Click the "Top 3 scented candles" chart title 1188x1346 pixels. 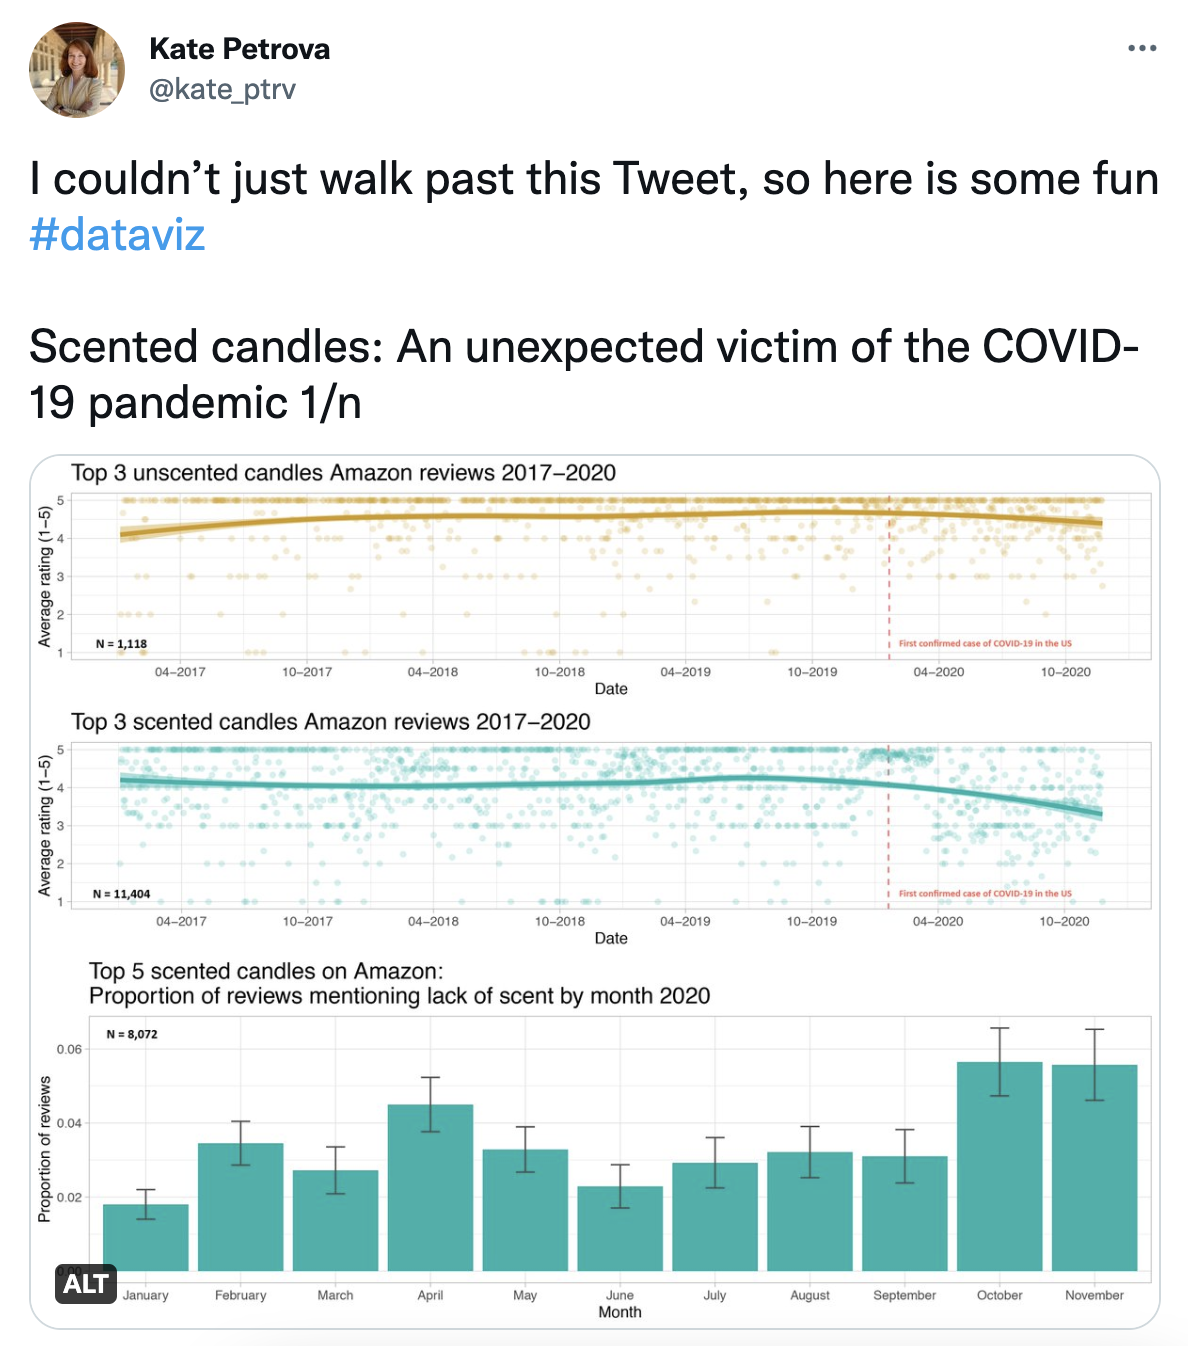pos(330,722)
